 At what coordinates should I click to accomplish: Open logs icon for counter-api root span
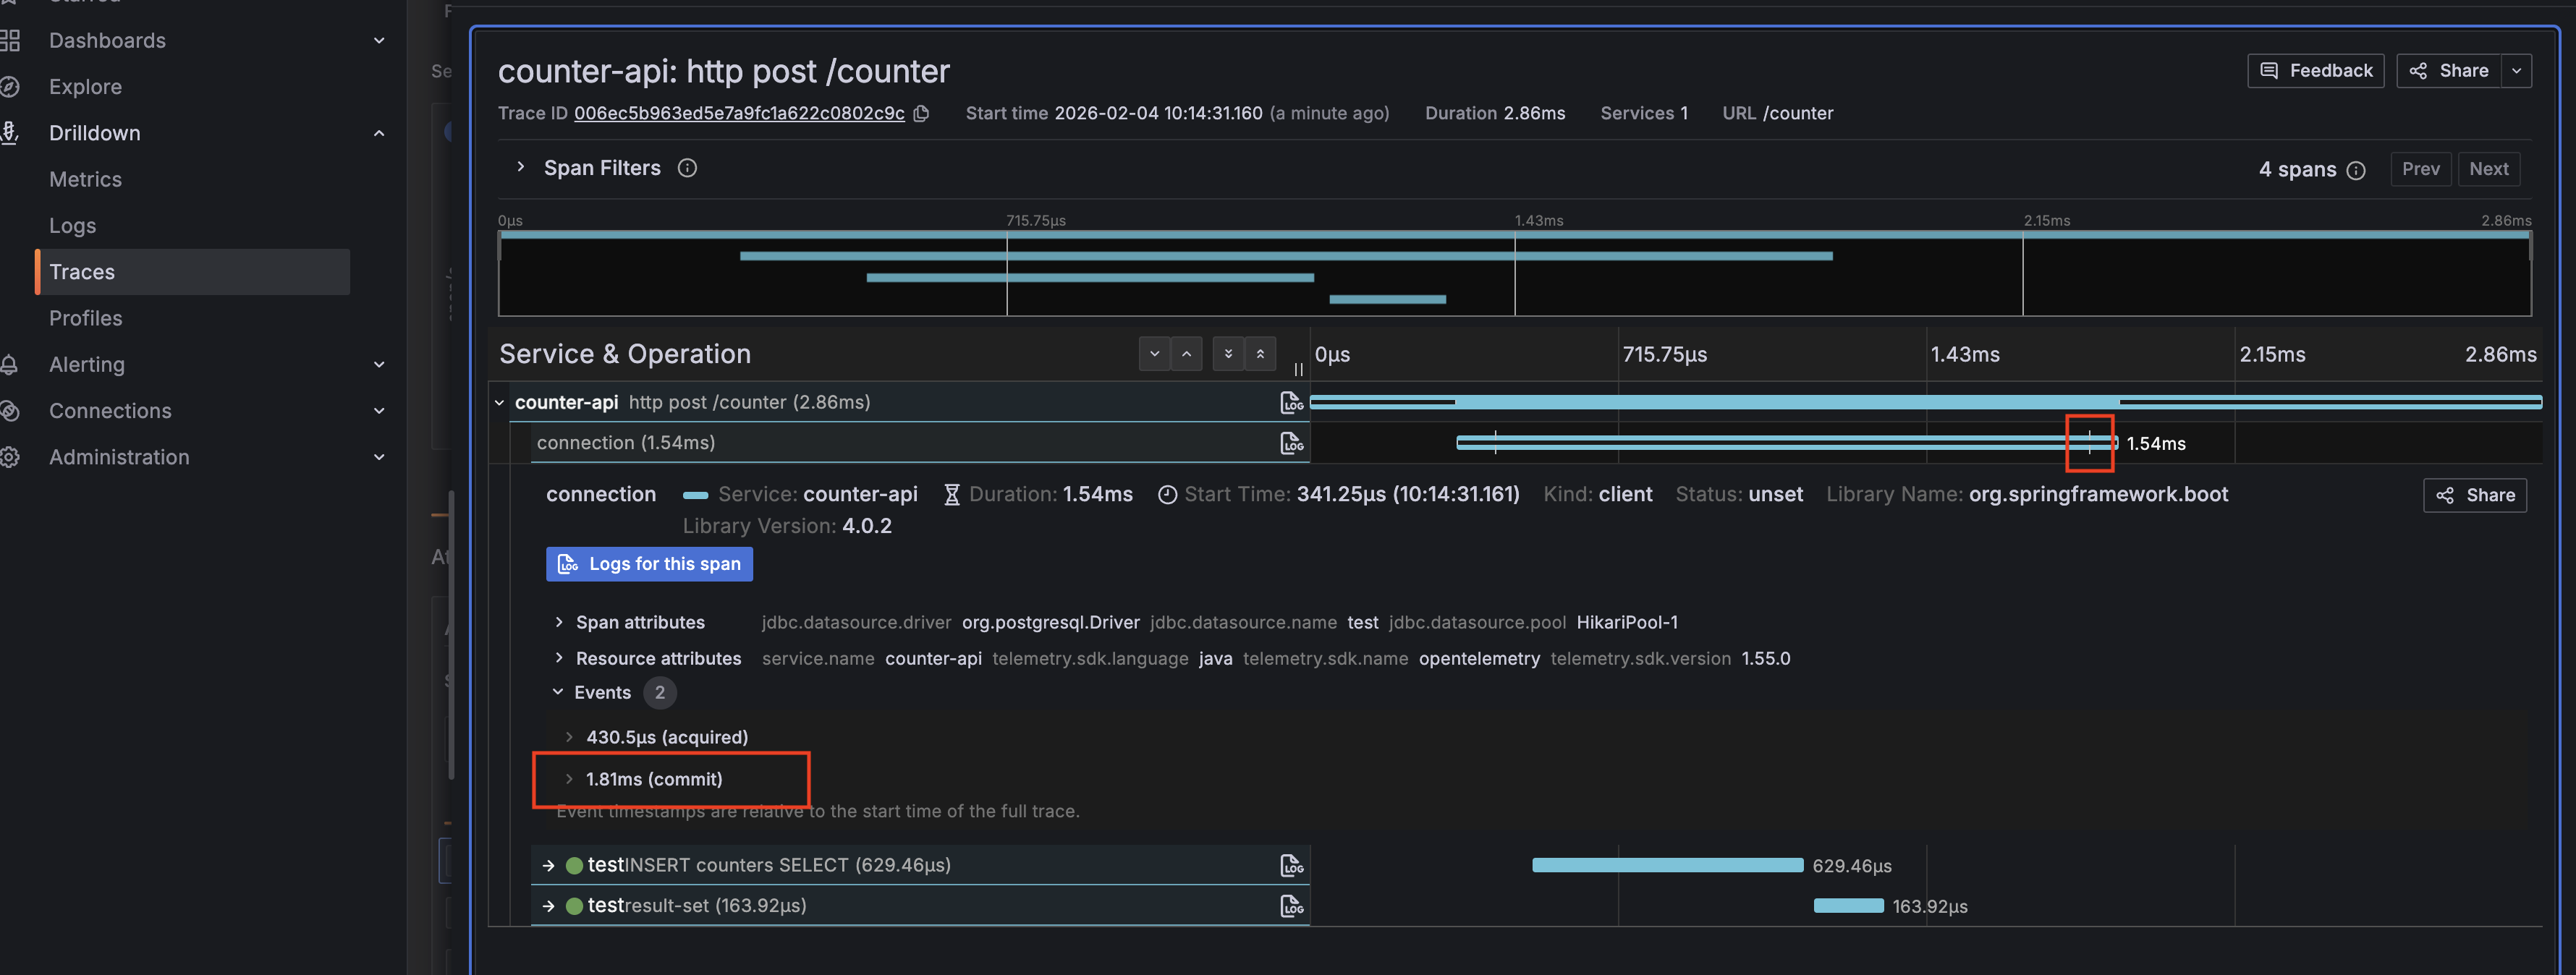[x=1291, y=402]
